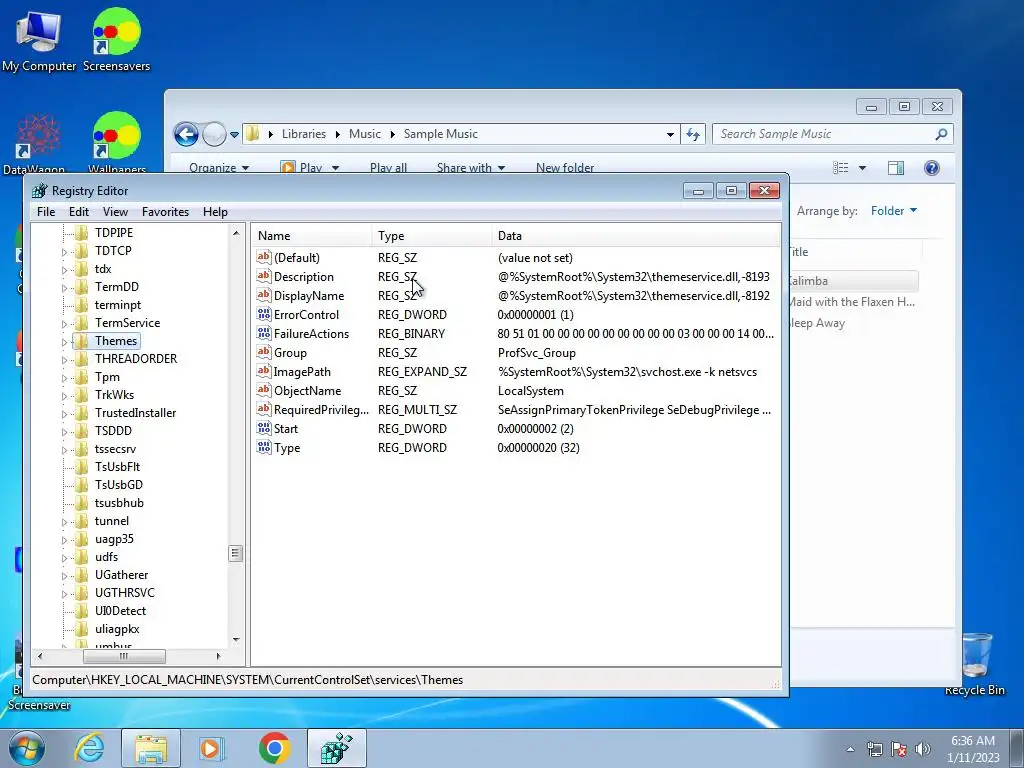The height and width of the screenshot is (768, 1024).
Task: Click Share with in Explorer toolbar
Action: click(471, 168)
